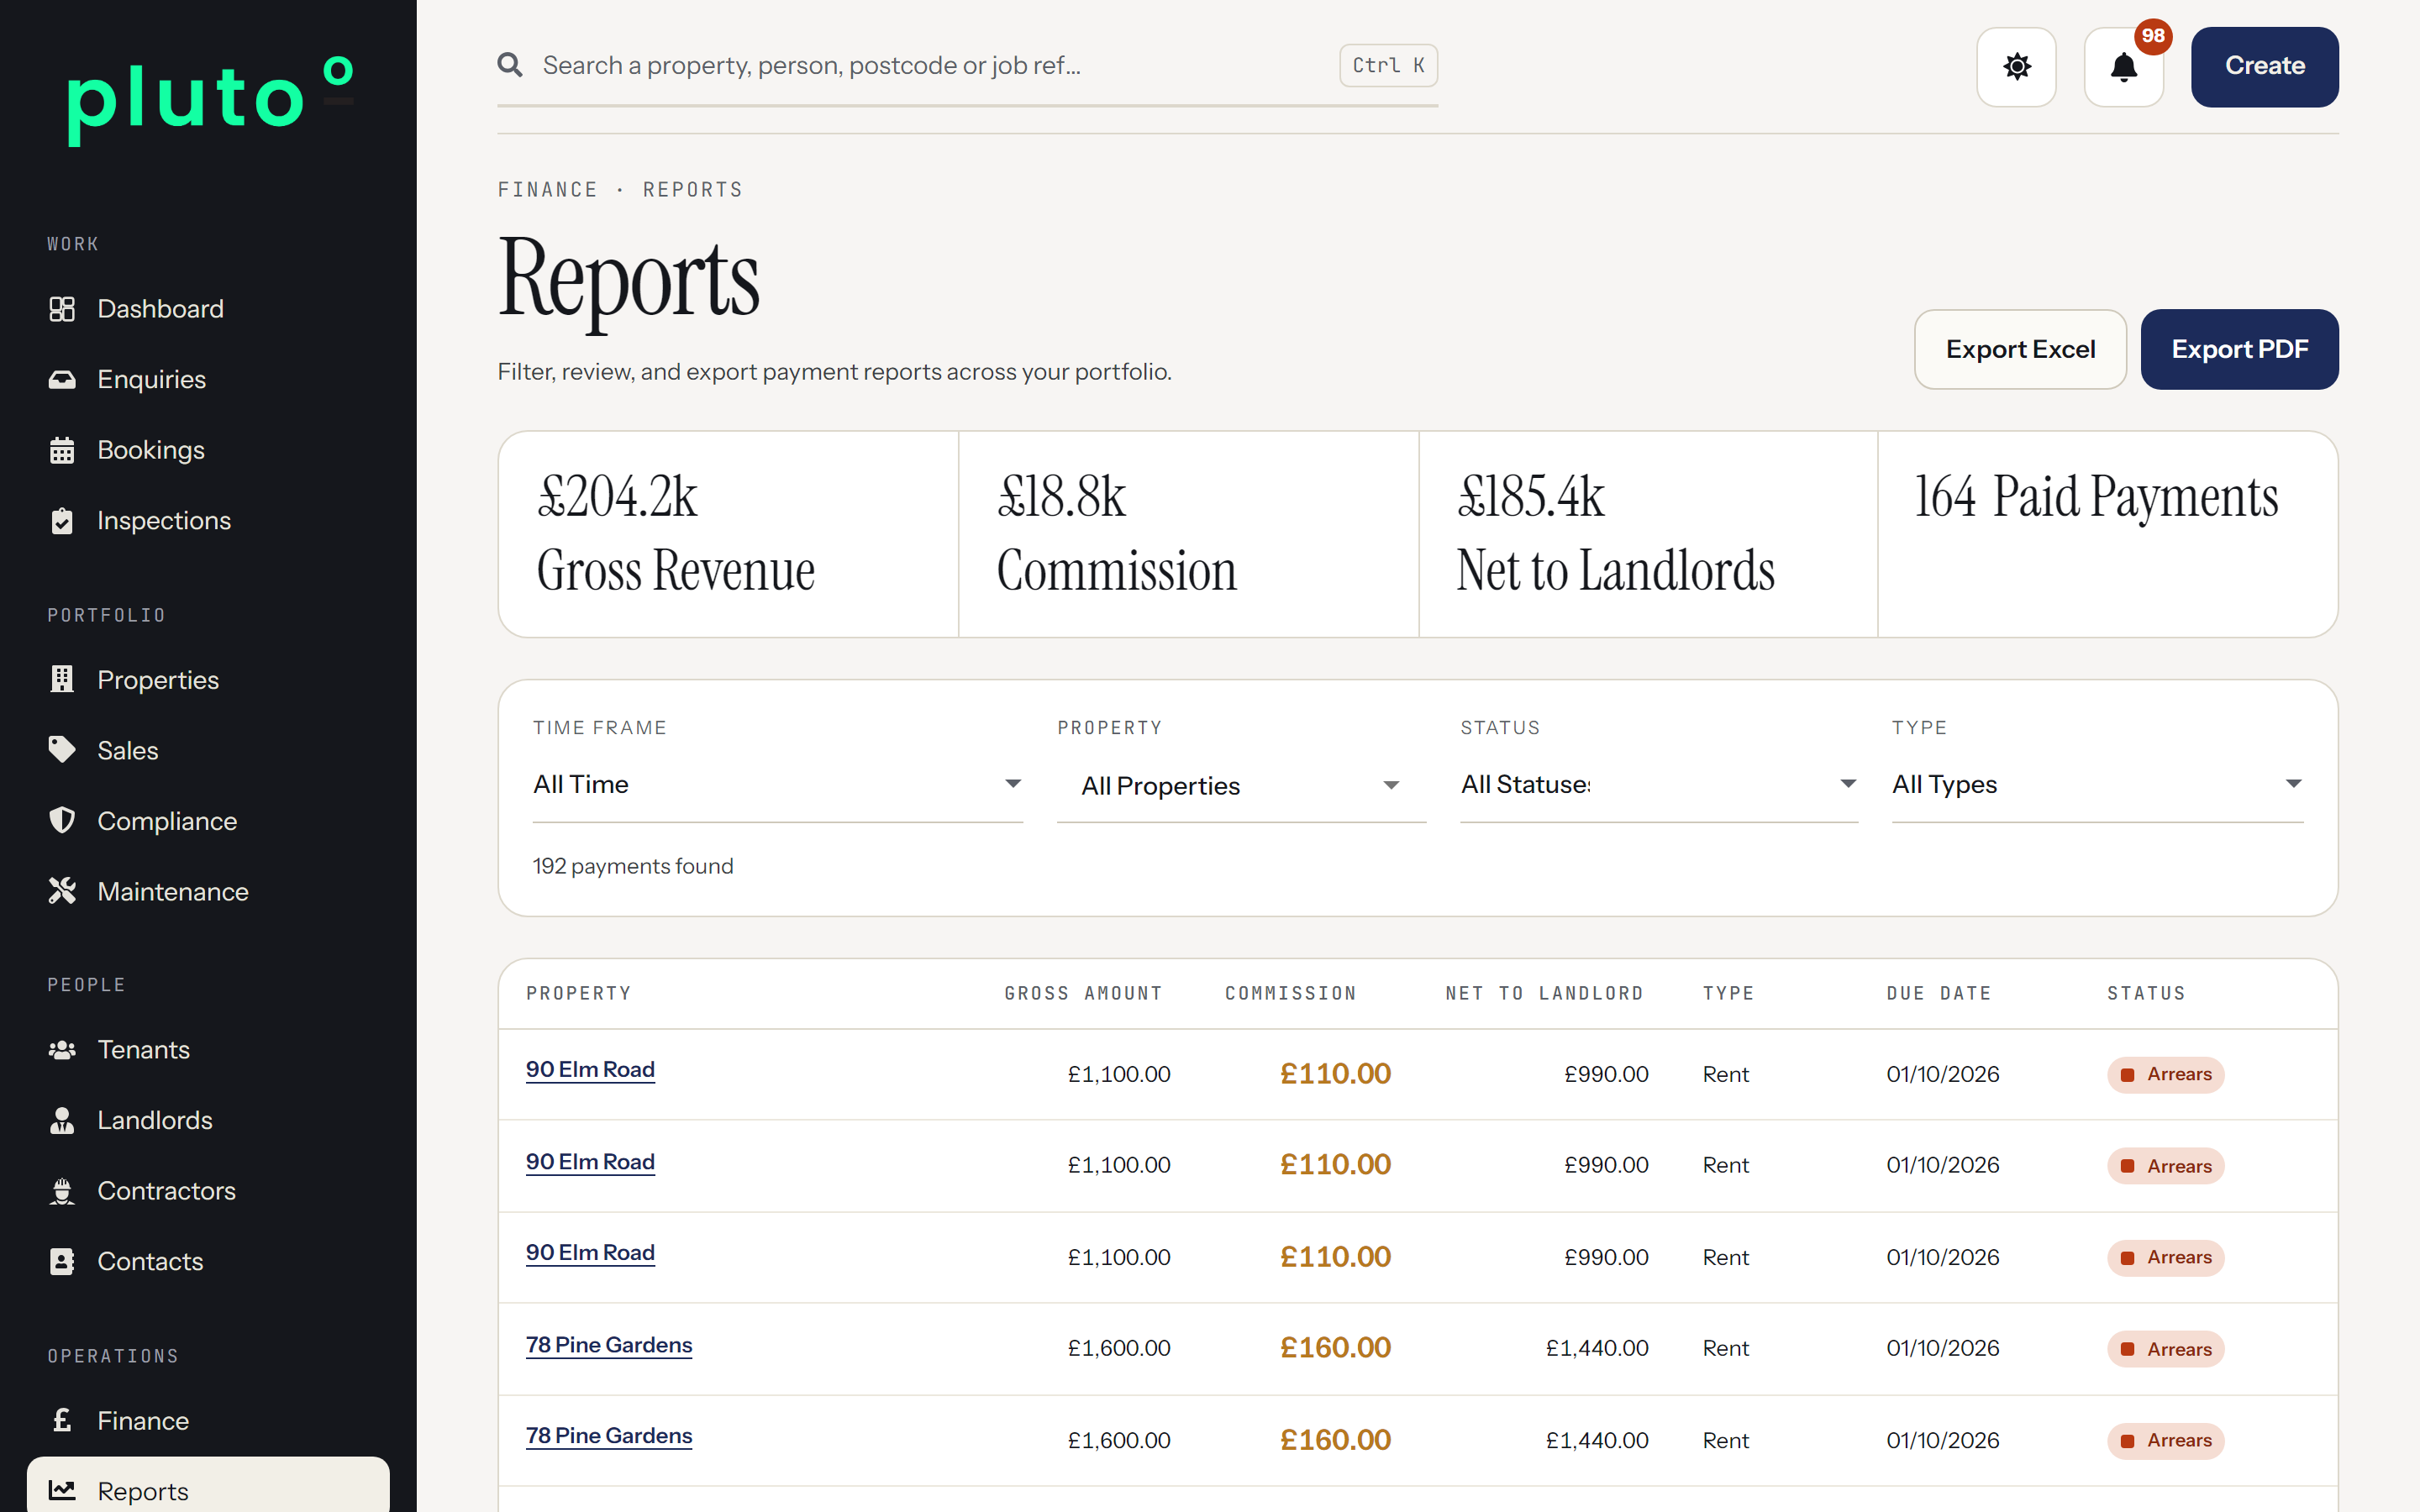Click the Enquiries inbox icon
Image resolution: width=2420 pixels, height=1512 pixels.
62,379
